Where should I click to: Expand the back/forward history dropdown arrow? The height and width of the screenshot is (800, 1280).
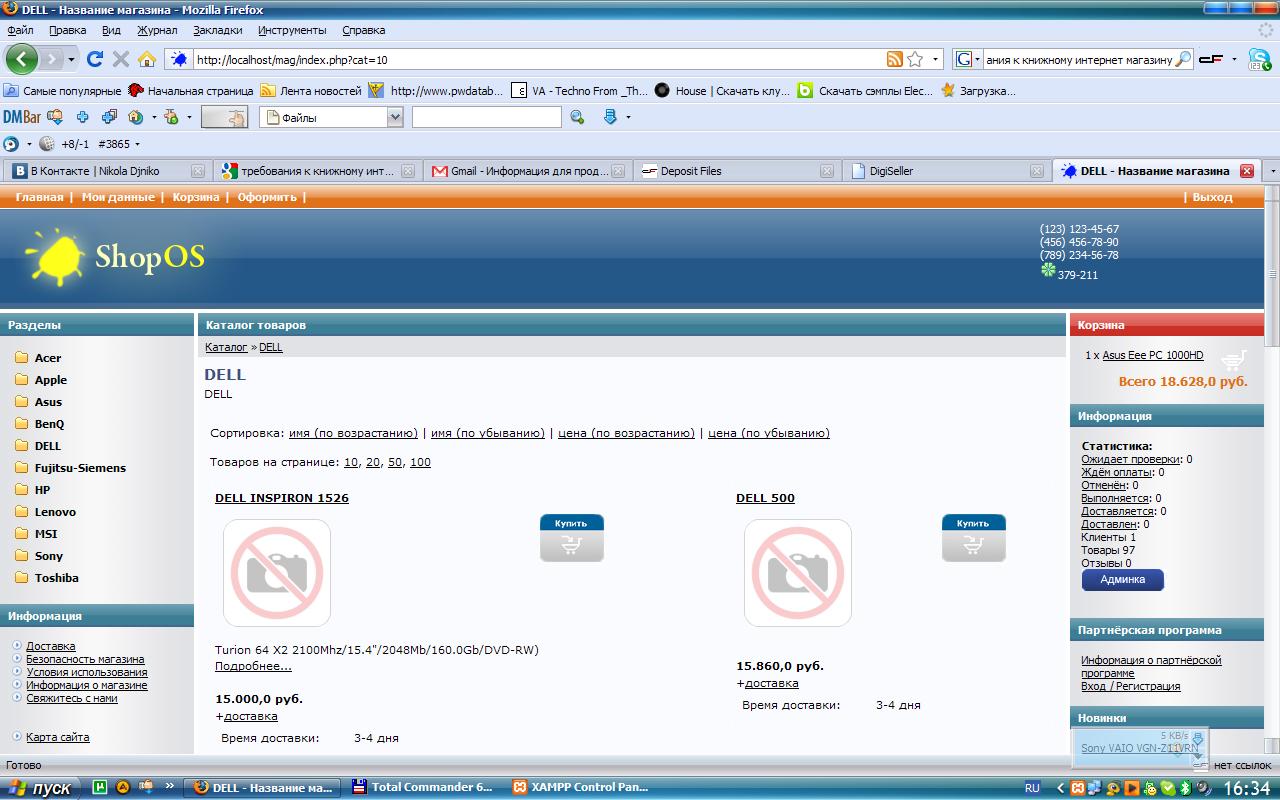[x=71, y=59]
